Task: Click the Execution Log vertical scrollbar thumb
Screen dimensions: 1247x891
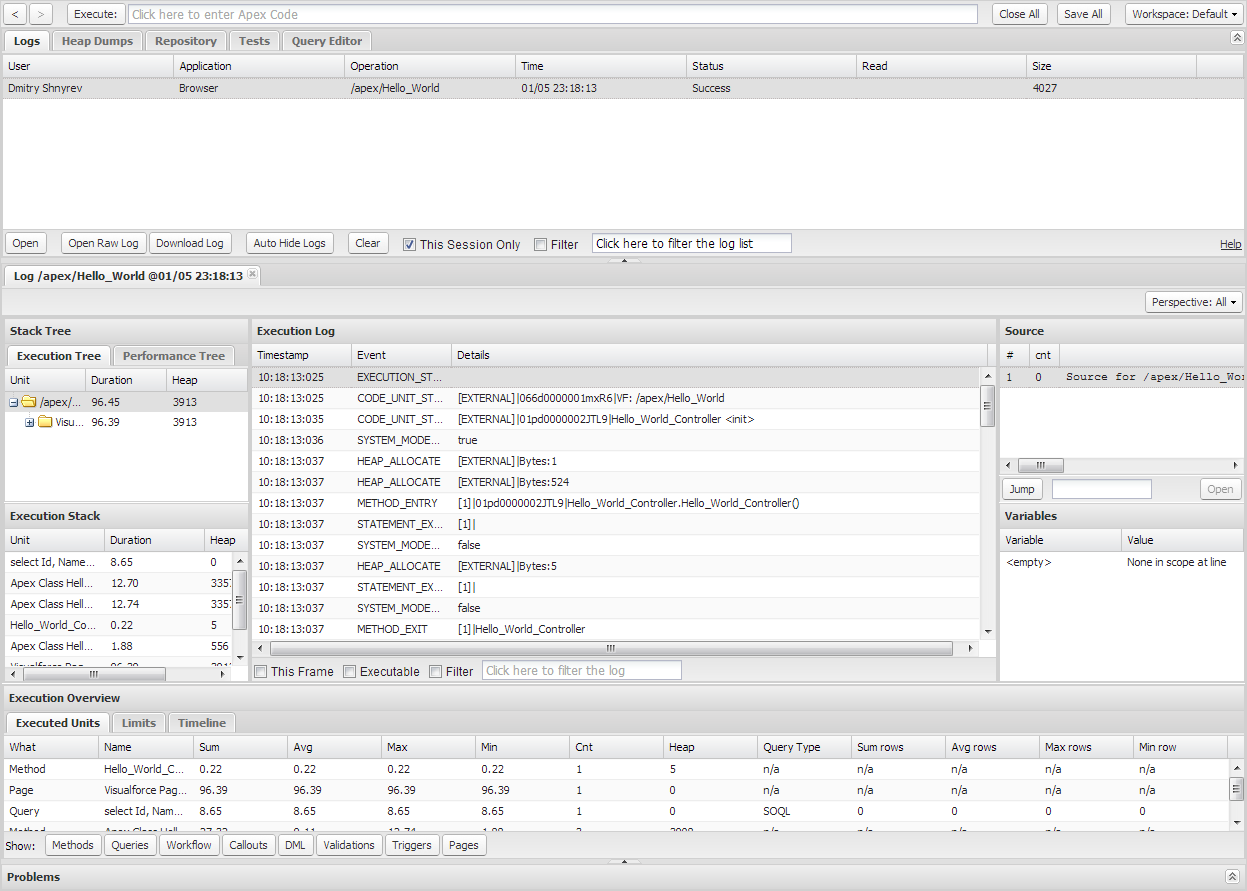Action: (988, 407)
